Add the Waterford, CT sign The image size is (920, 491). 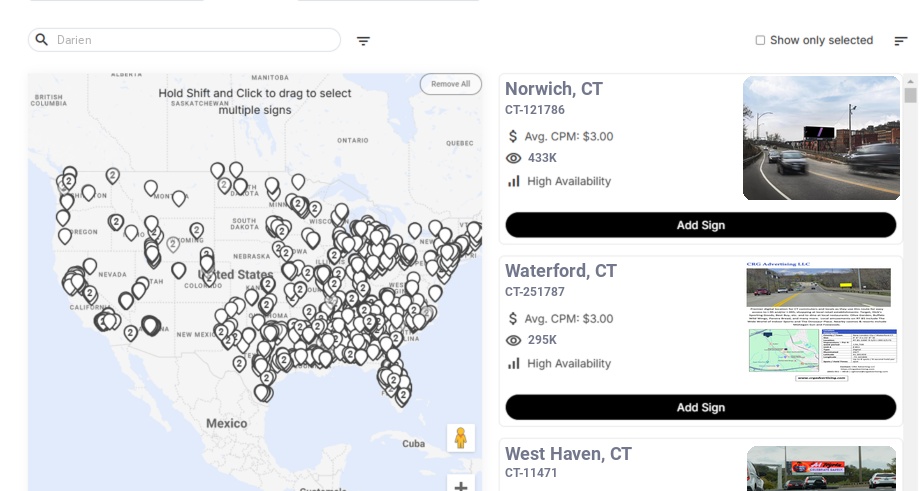tap(700, 407)
